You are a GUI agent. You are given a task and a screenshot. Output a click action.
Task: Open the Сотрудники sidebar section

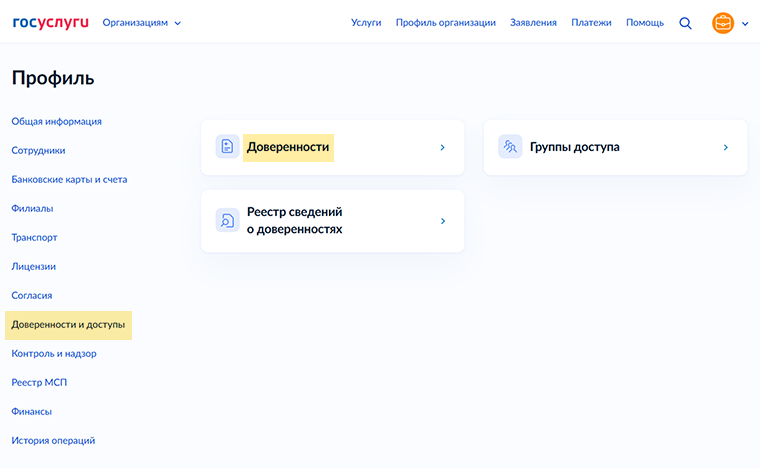(38, 151)
